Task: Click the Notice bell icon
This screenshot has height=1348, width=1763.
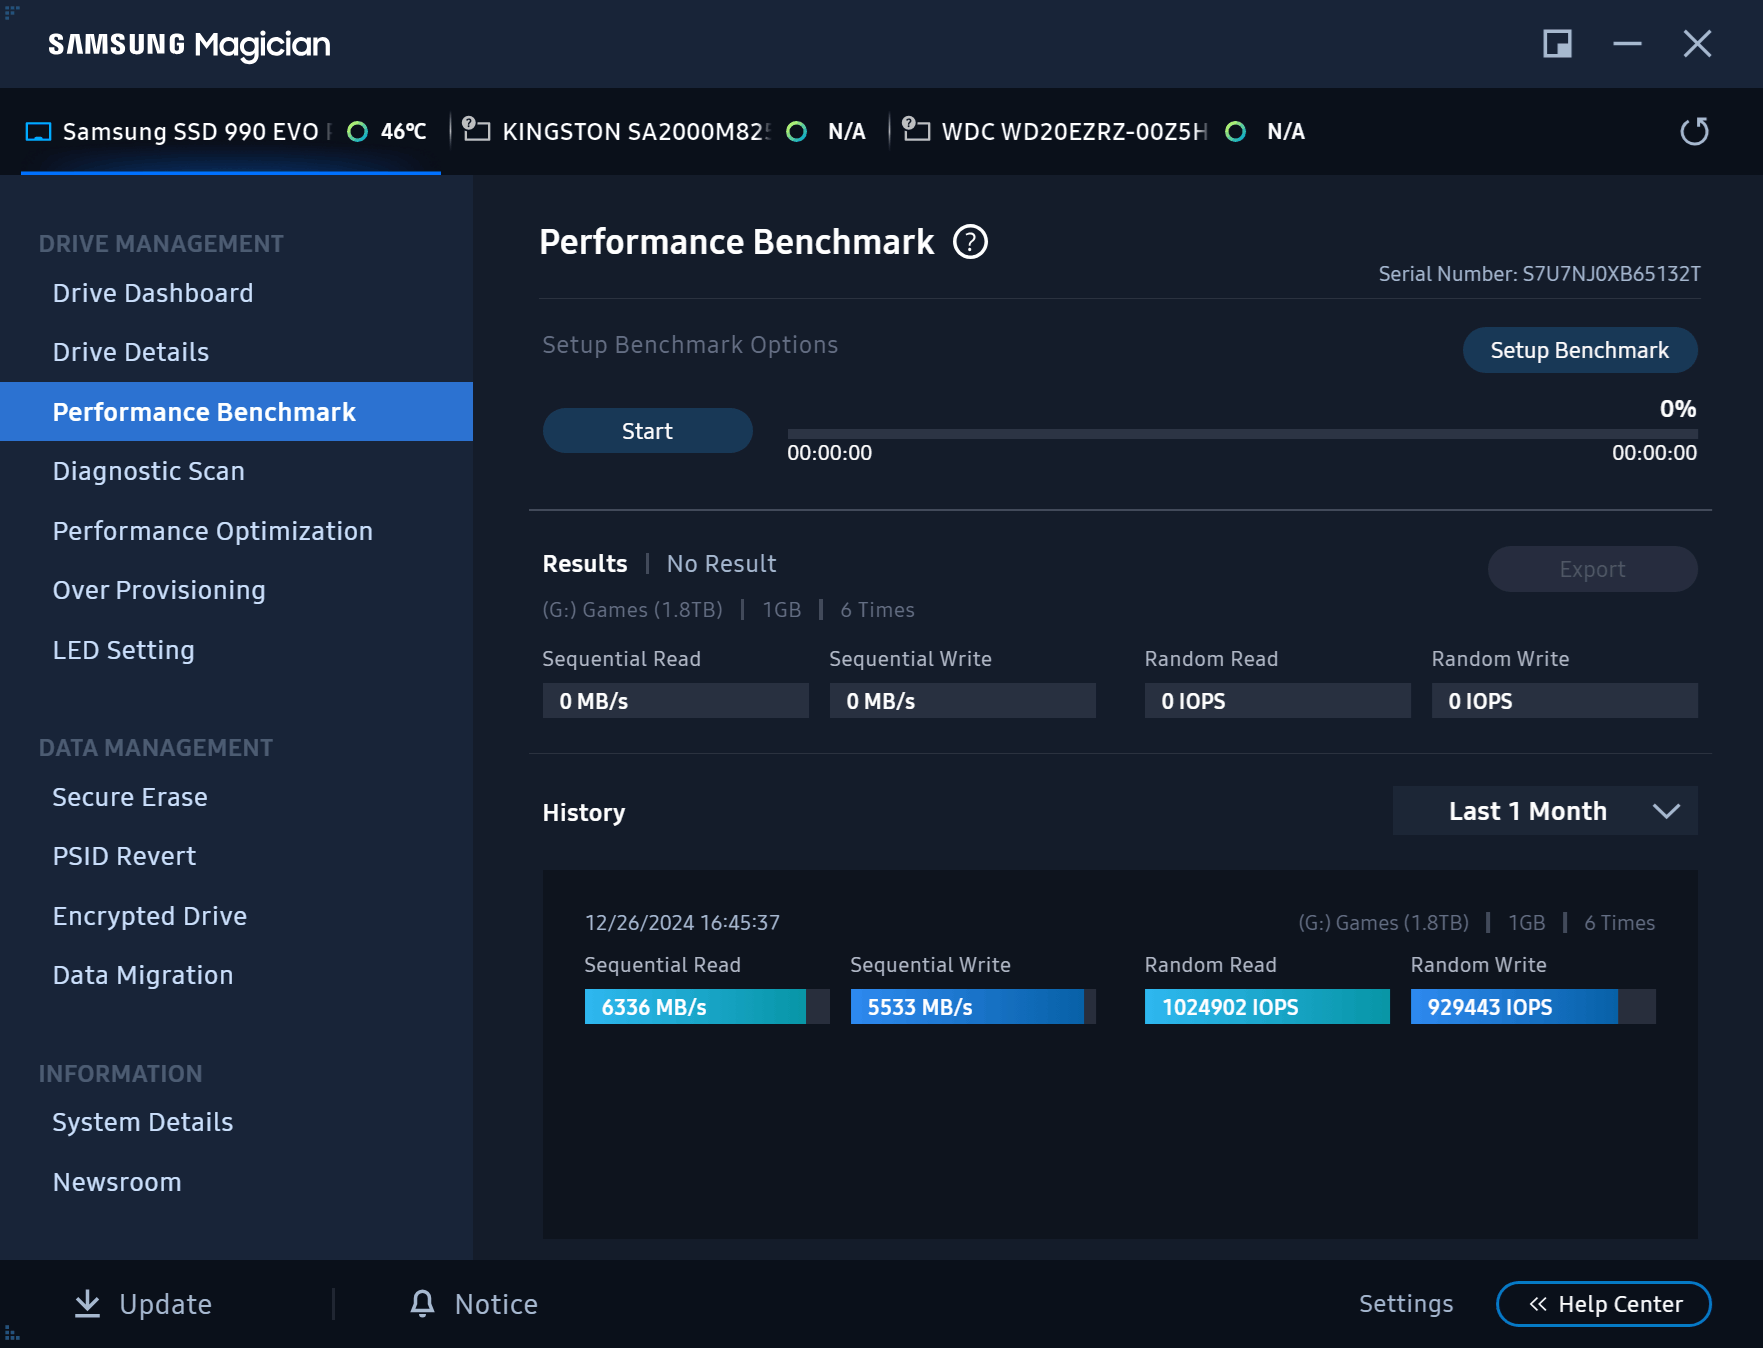Action: click(x=423, y=1303)
